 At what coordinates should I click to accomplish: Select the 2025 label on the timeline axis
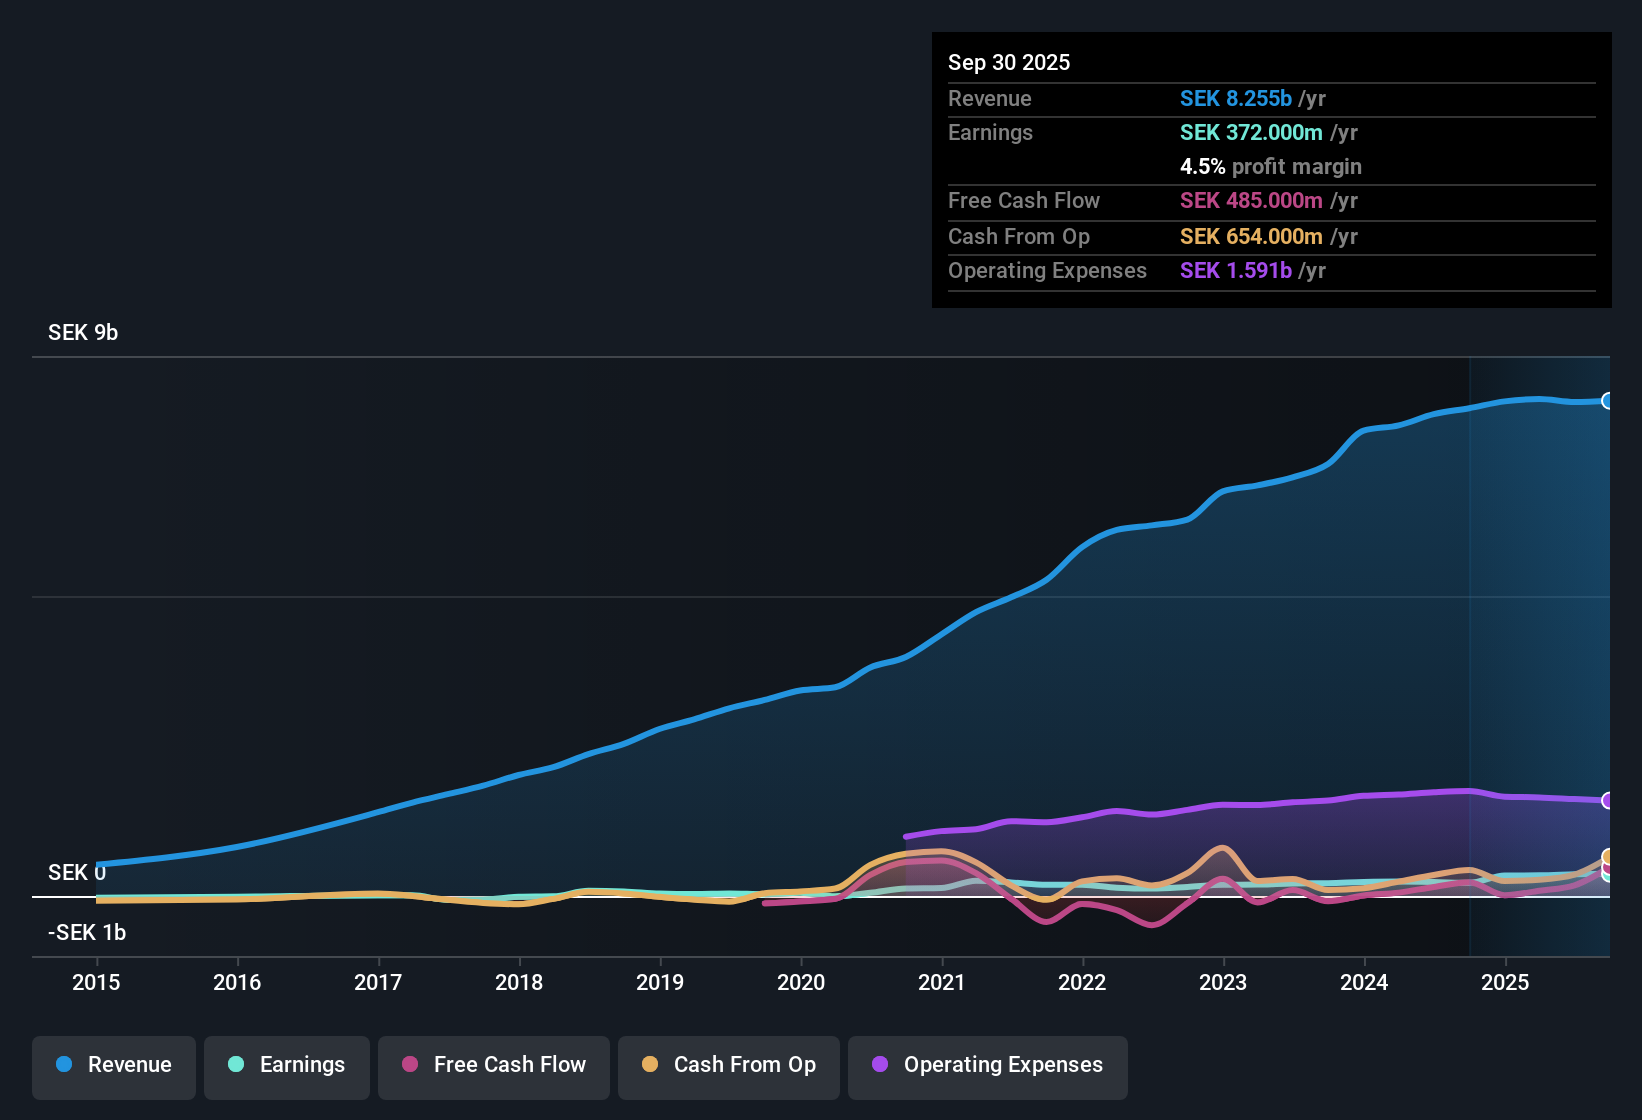(x=1506, y=983)
